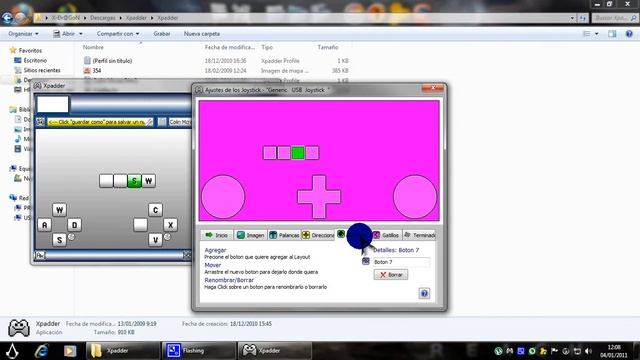Select '(Perfil sin titulo)' file
The image size is (640, 360).
pyautogui.click(x=112, y=61)
